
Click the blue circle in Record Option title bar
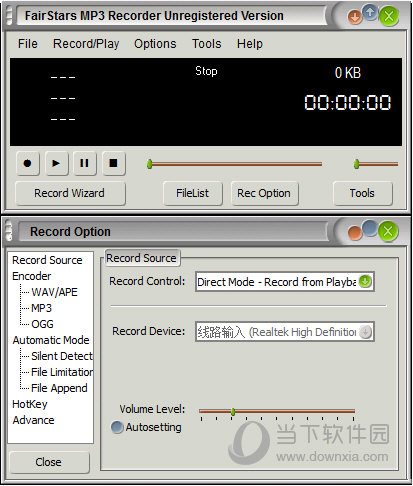point(369,228)
